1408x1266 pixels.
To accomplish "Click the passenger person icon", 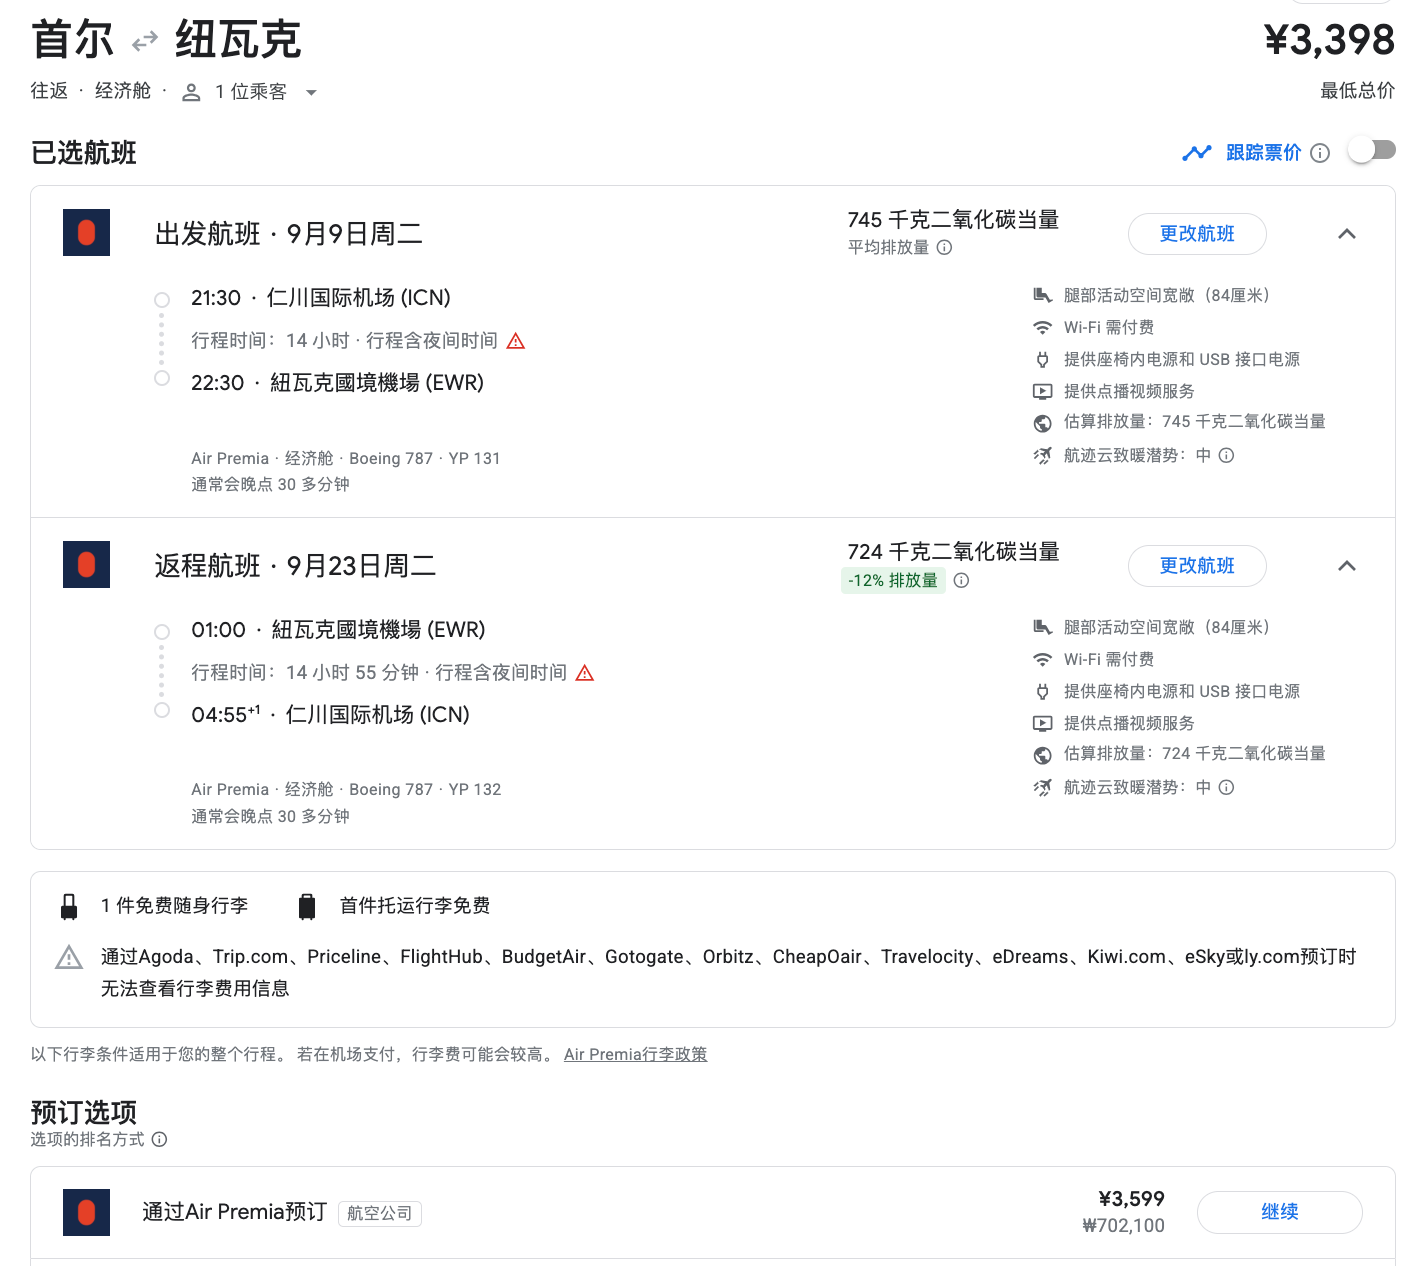I will (191, 93).
